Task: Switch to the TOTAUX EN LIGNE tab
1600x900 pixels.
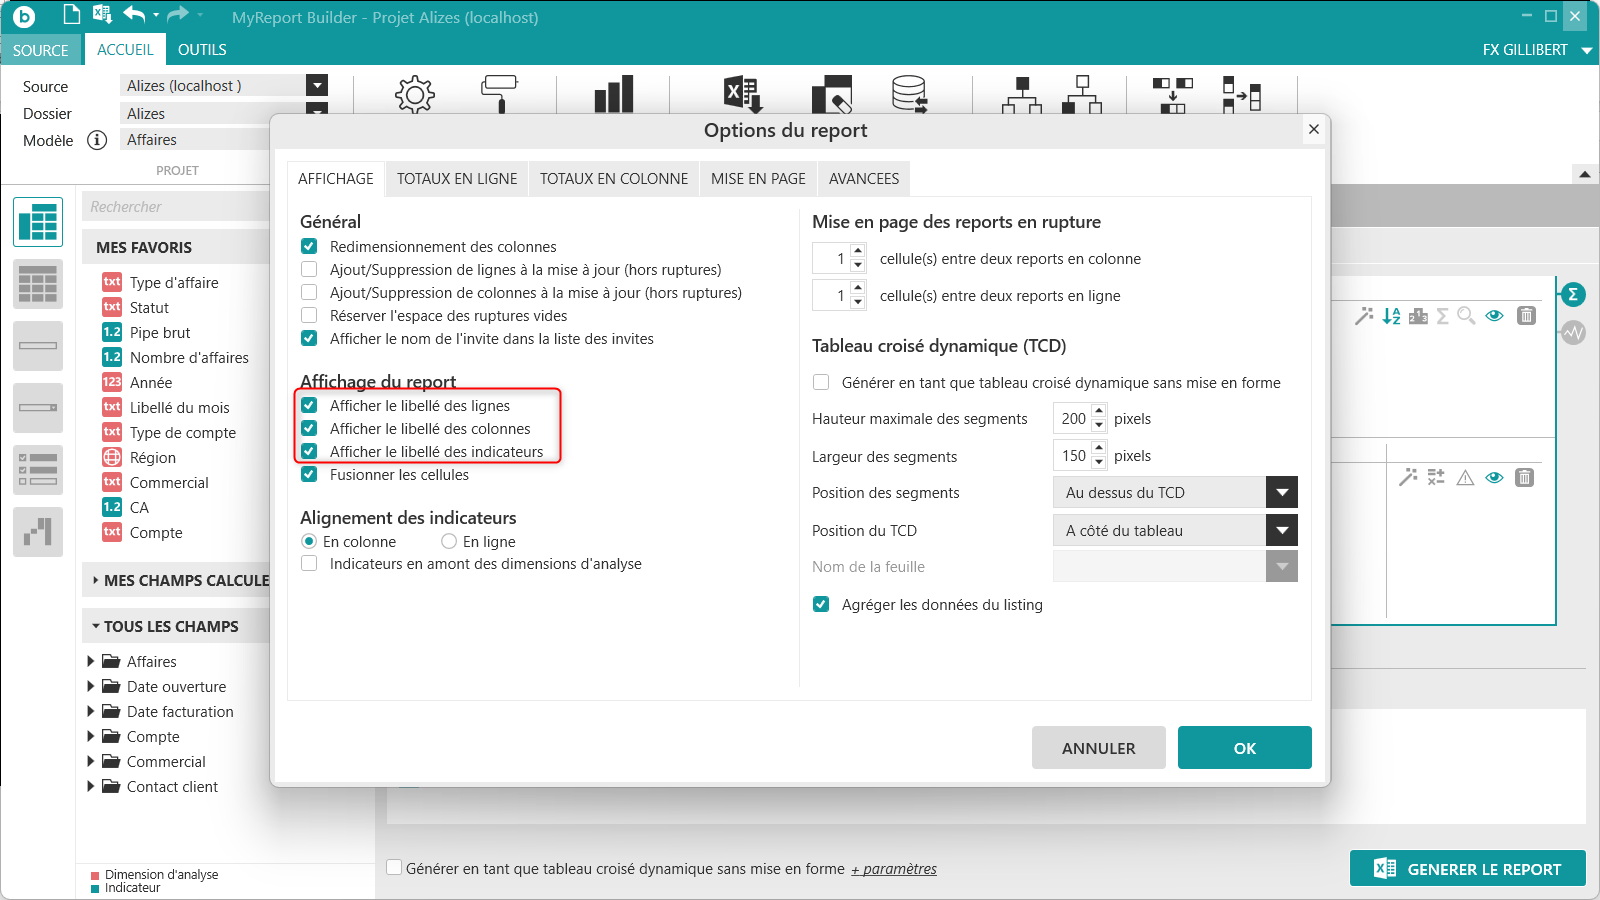Action: 457,179
